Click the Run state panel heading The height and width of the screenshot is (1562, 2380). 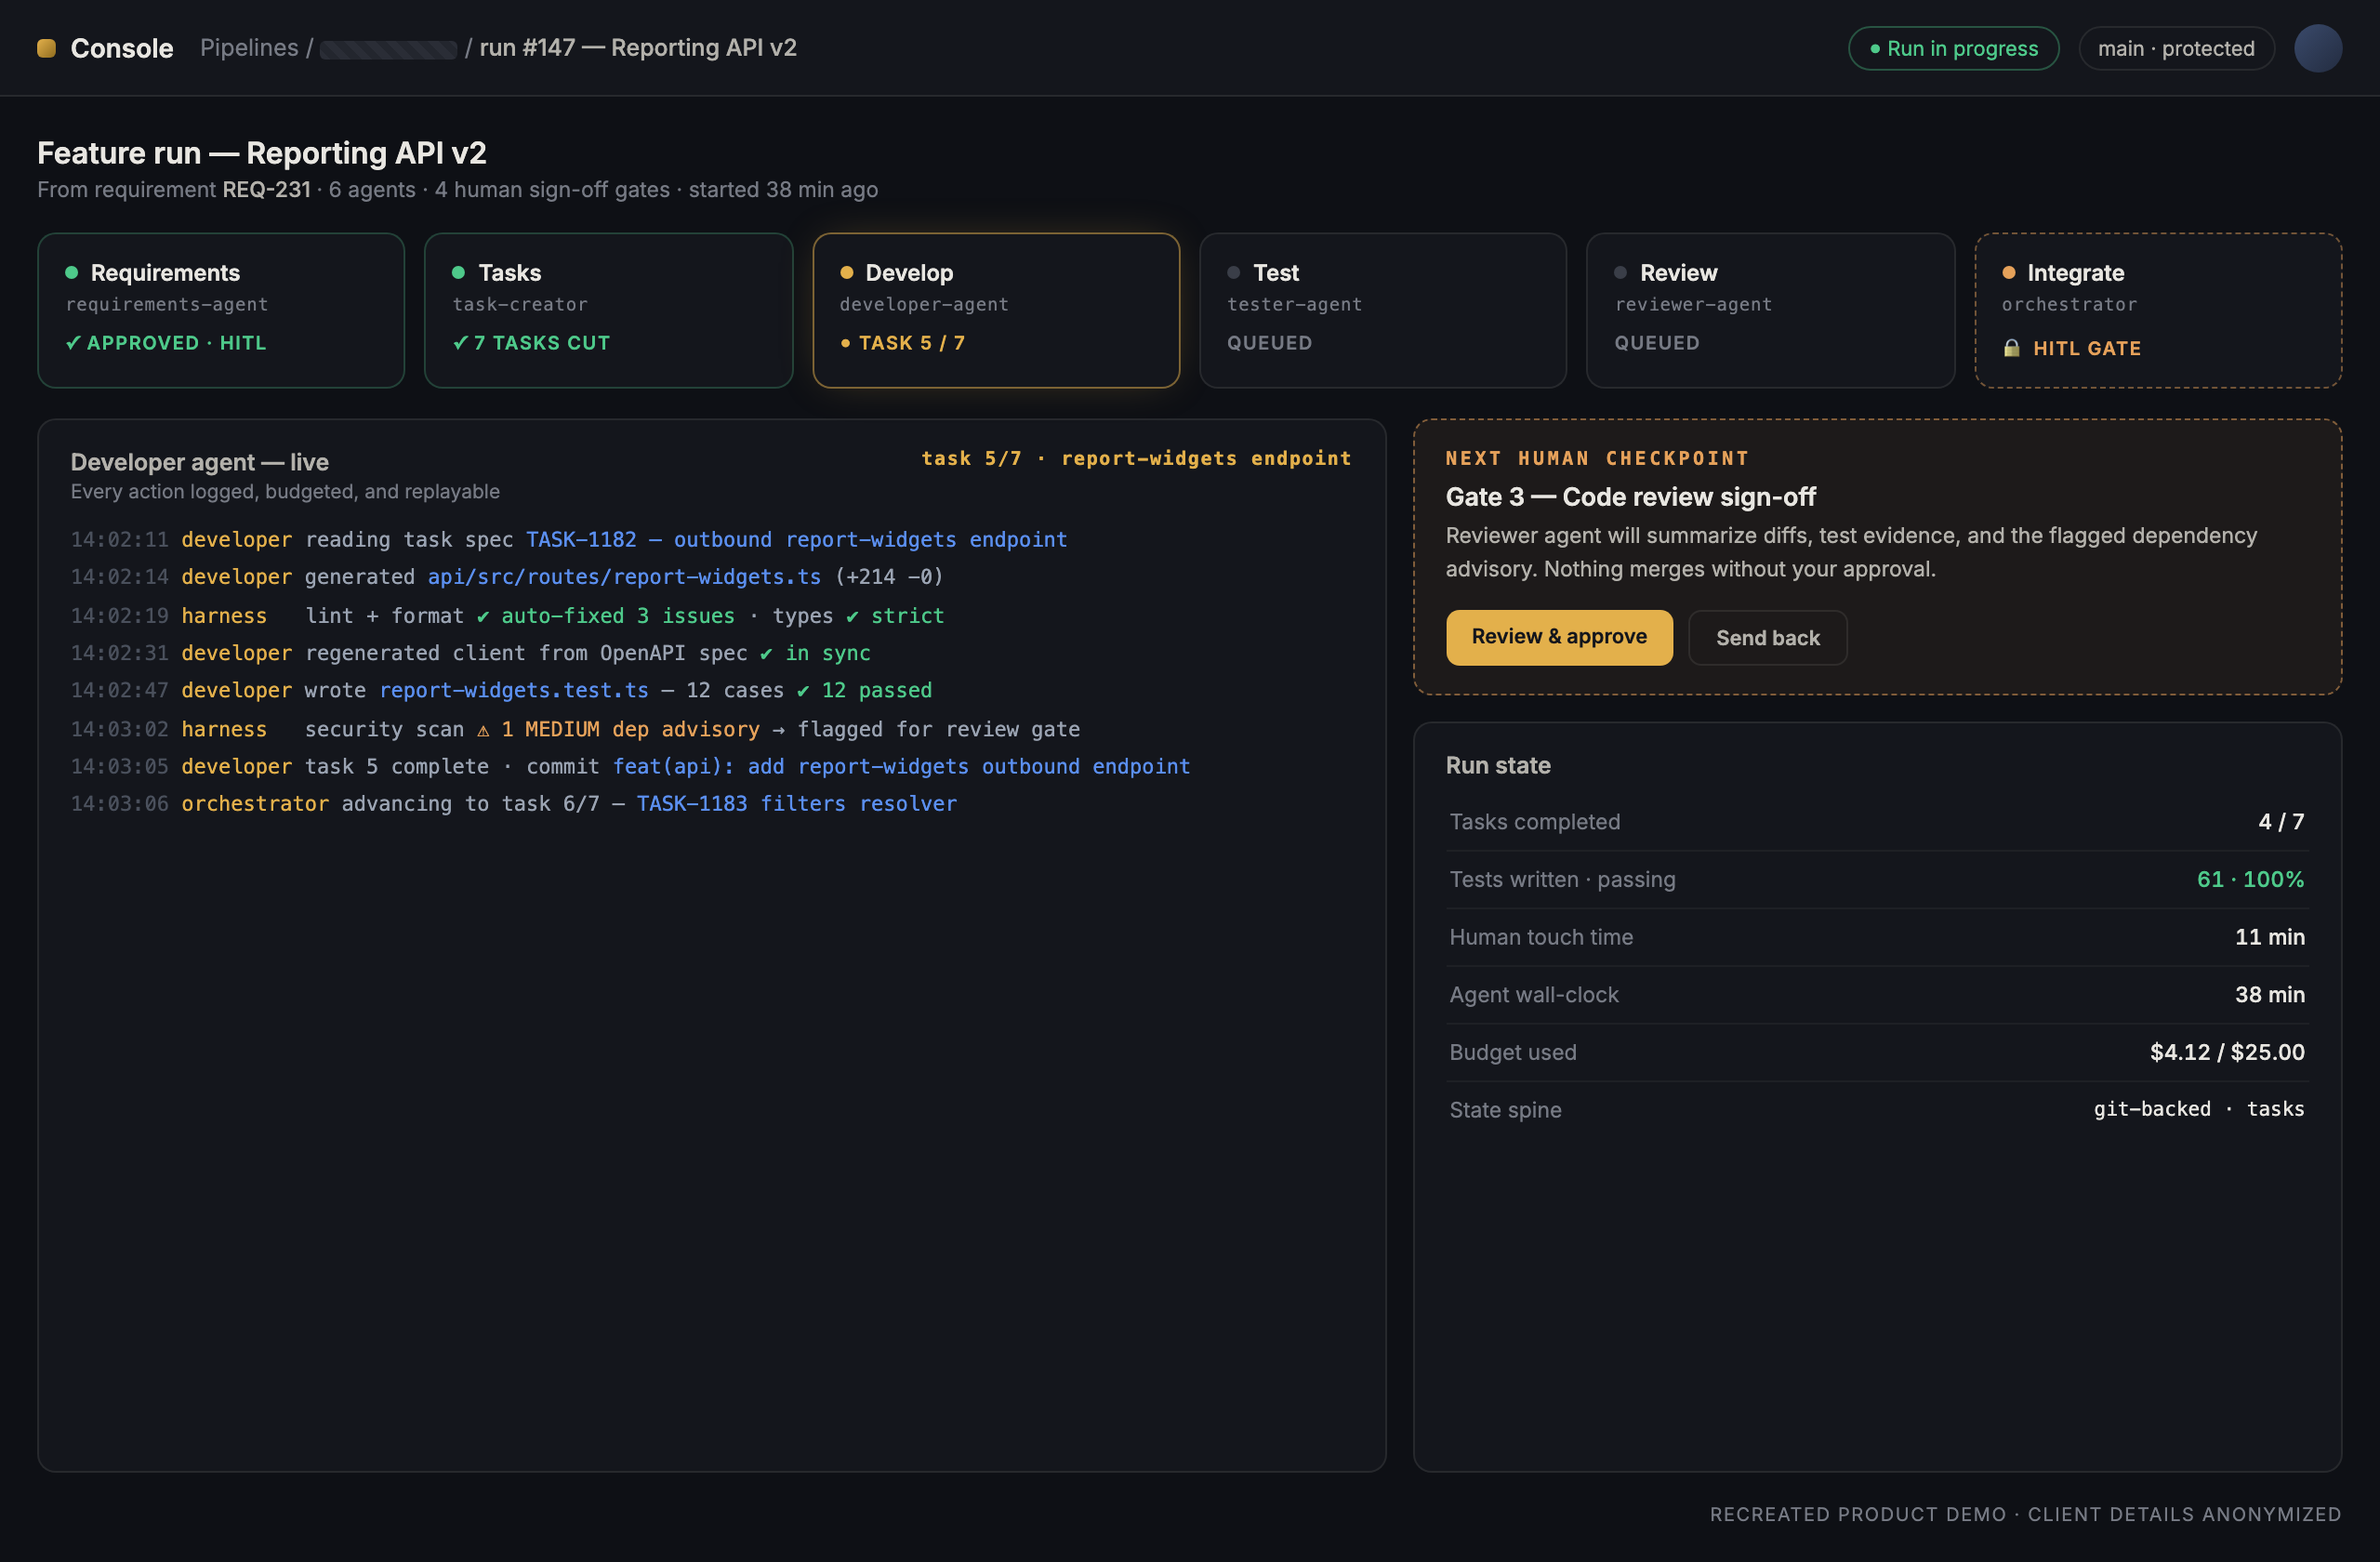tap(1497, 765)
